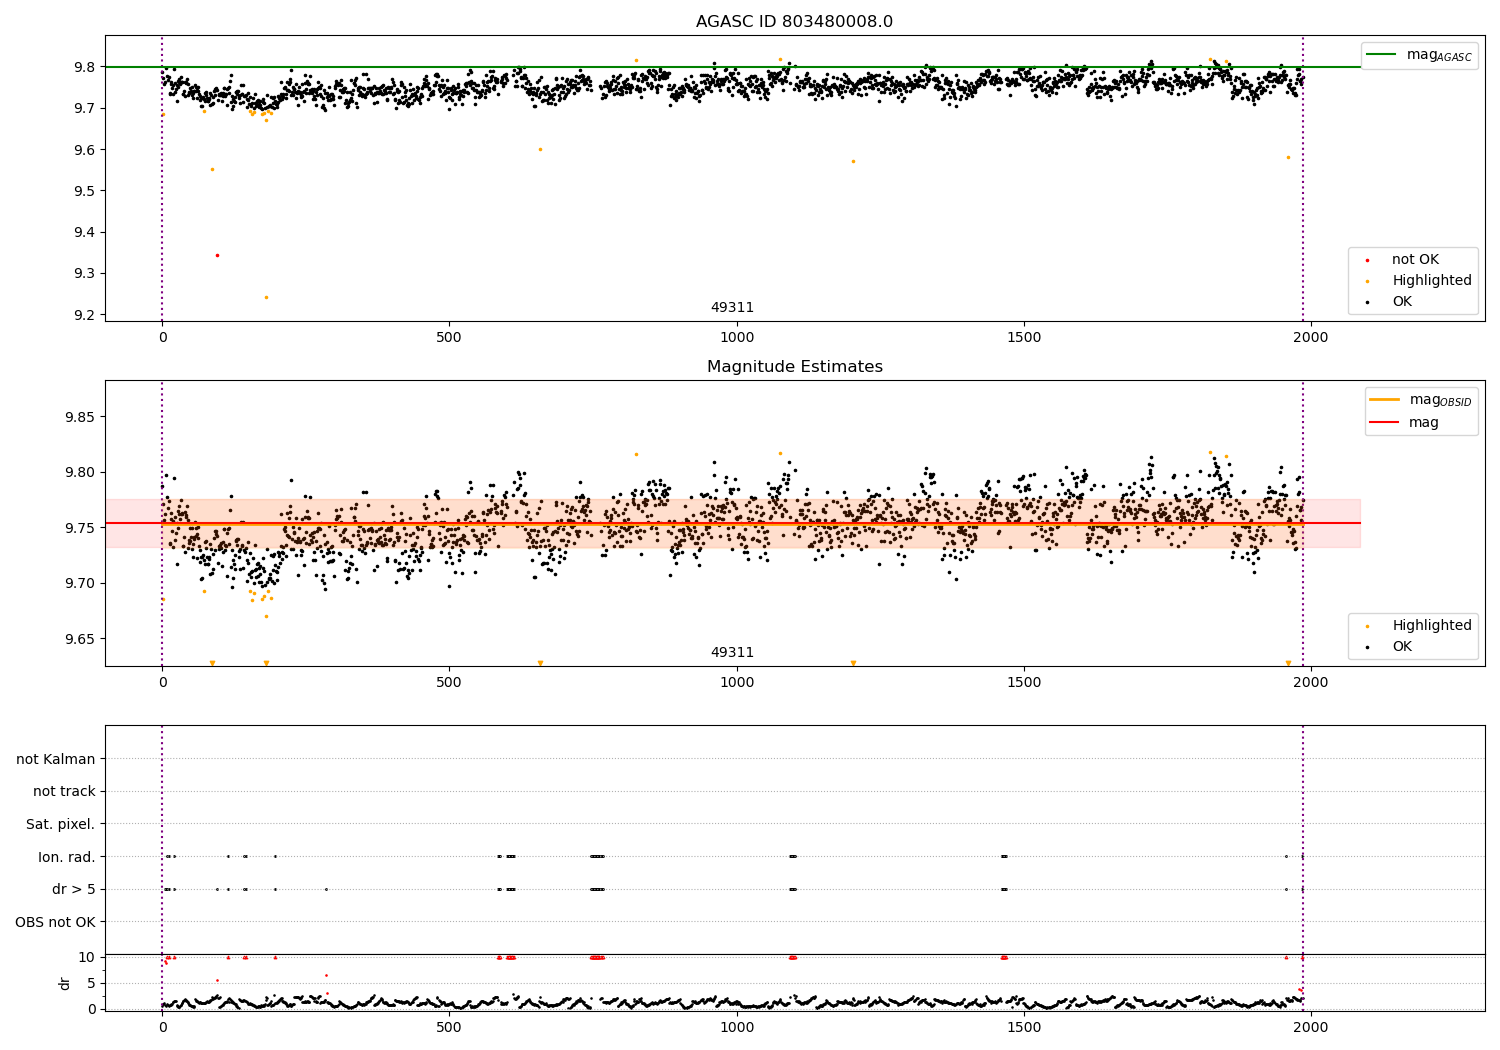Click the 'Highlighted' legend entry in middle plot
The height and width of the screenshot is (1050, 1500).
coord(1413,626)
